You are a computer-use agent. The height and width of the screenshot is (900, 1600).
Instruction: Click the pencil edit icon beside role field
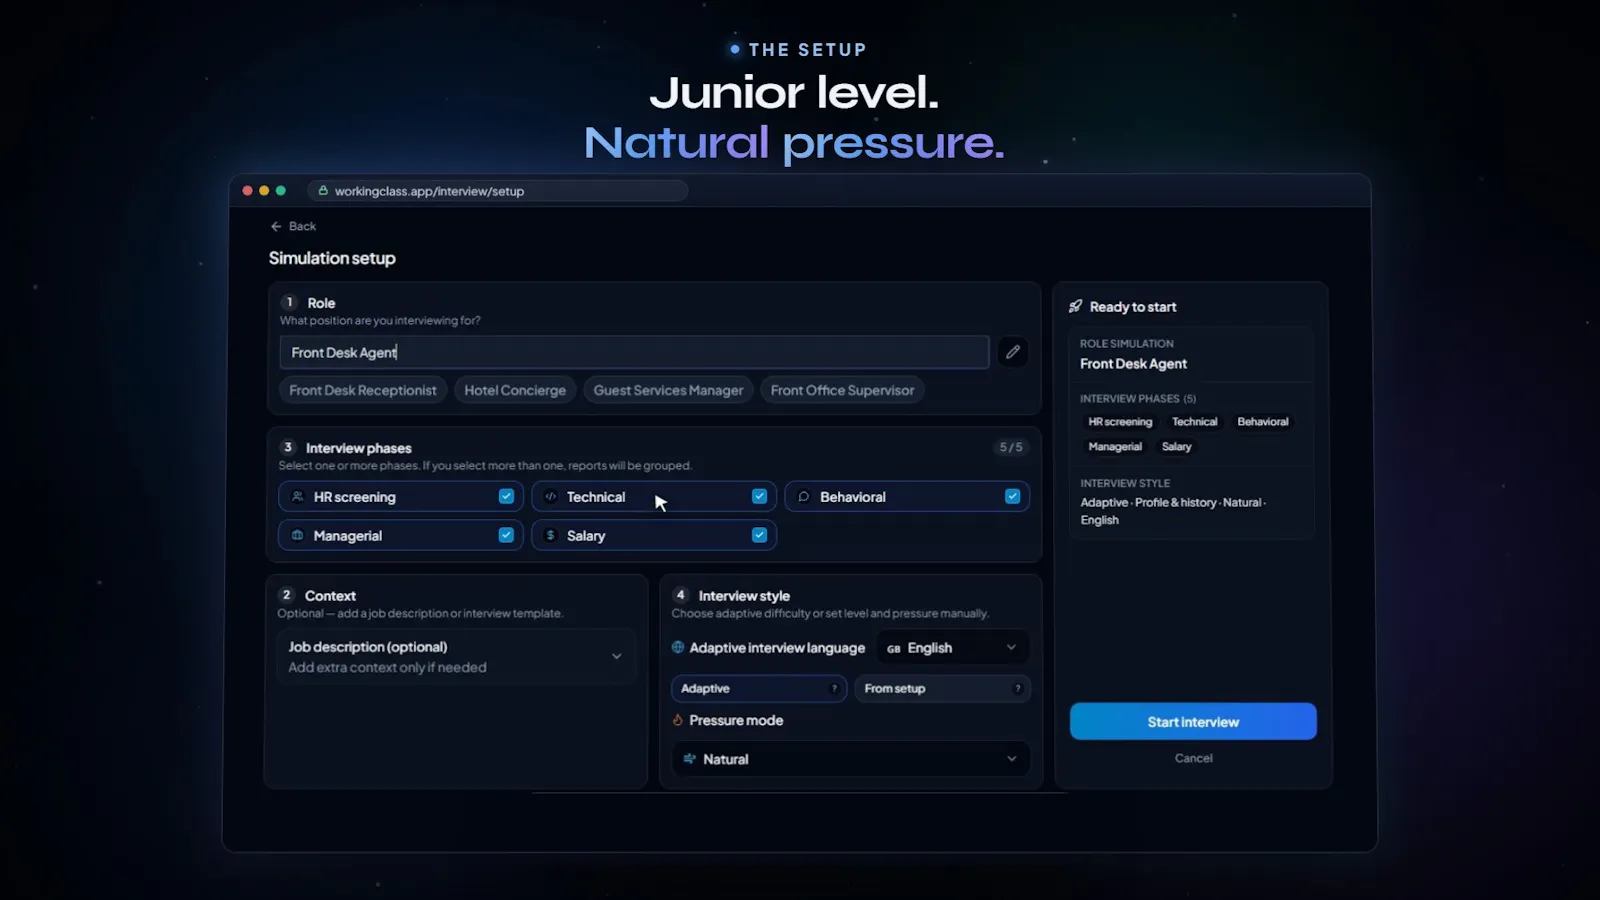(1012, 352)
